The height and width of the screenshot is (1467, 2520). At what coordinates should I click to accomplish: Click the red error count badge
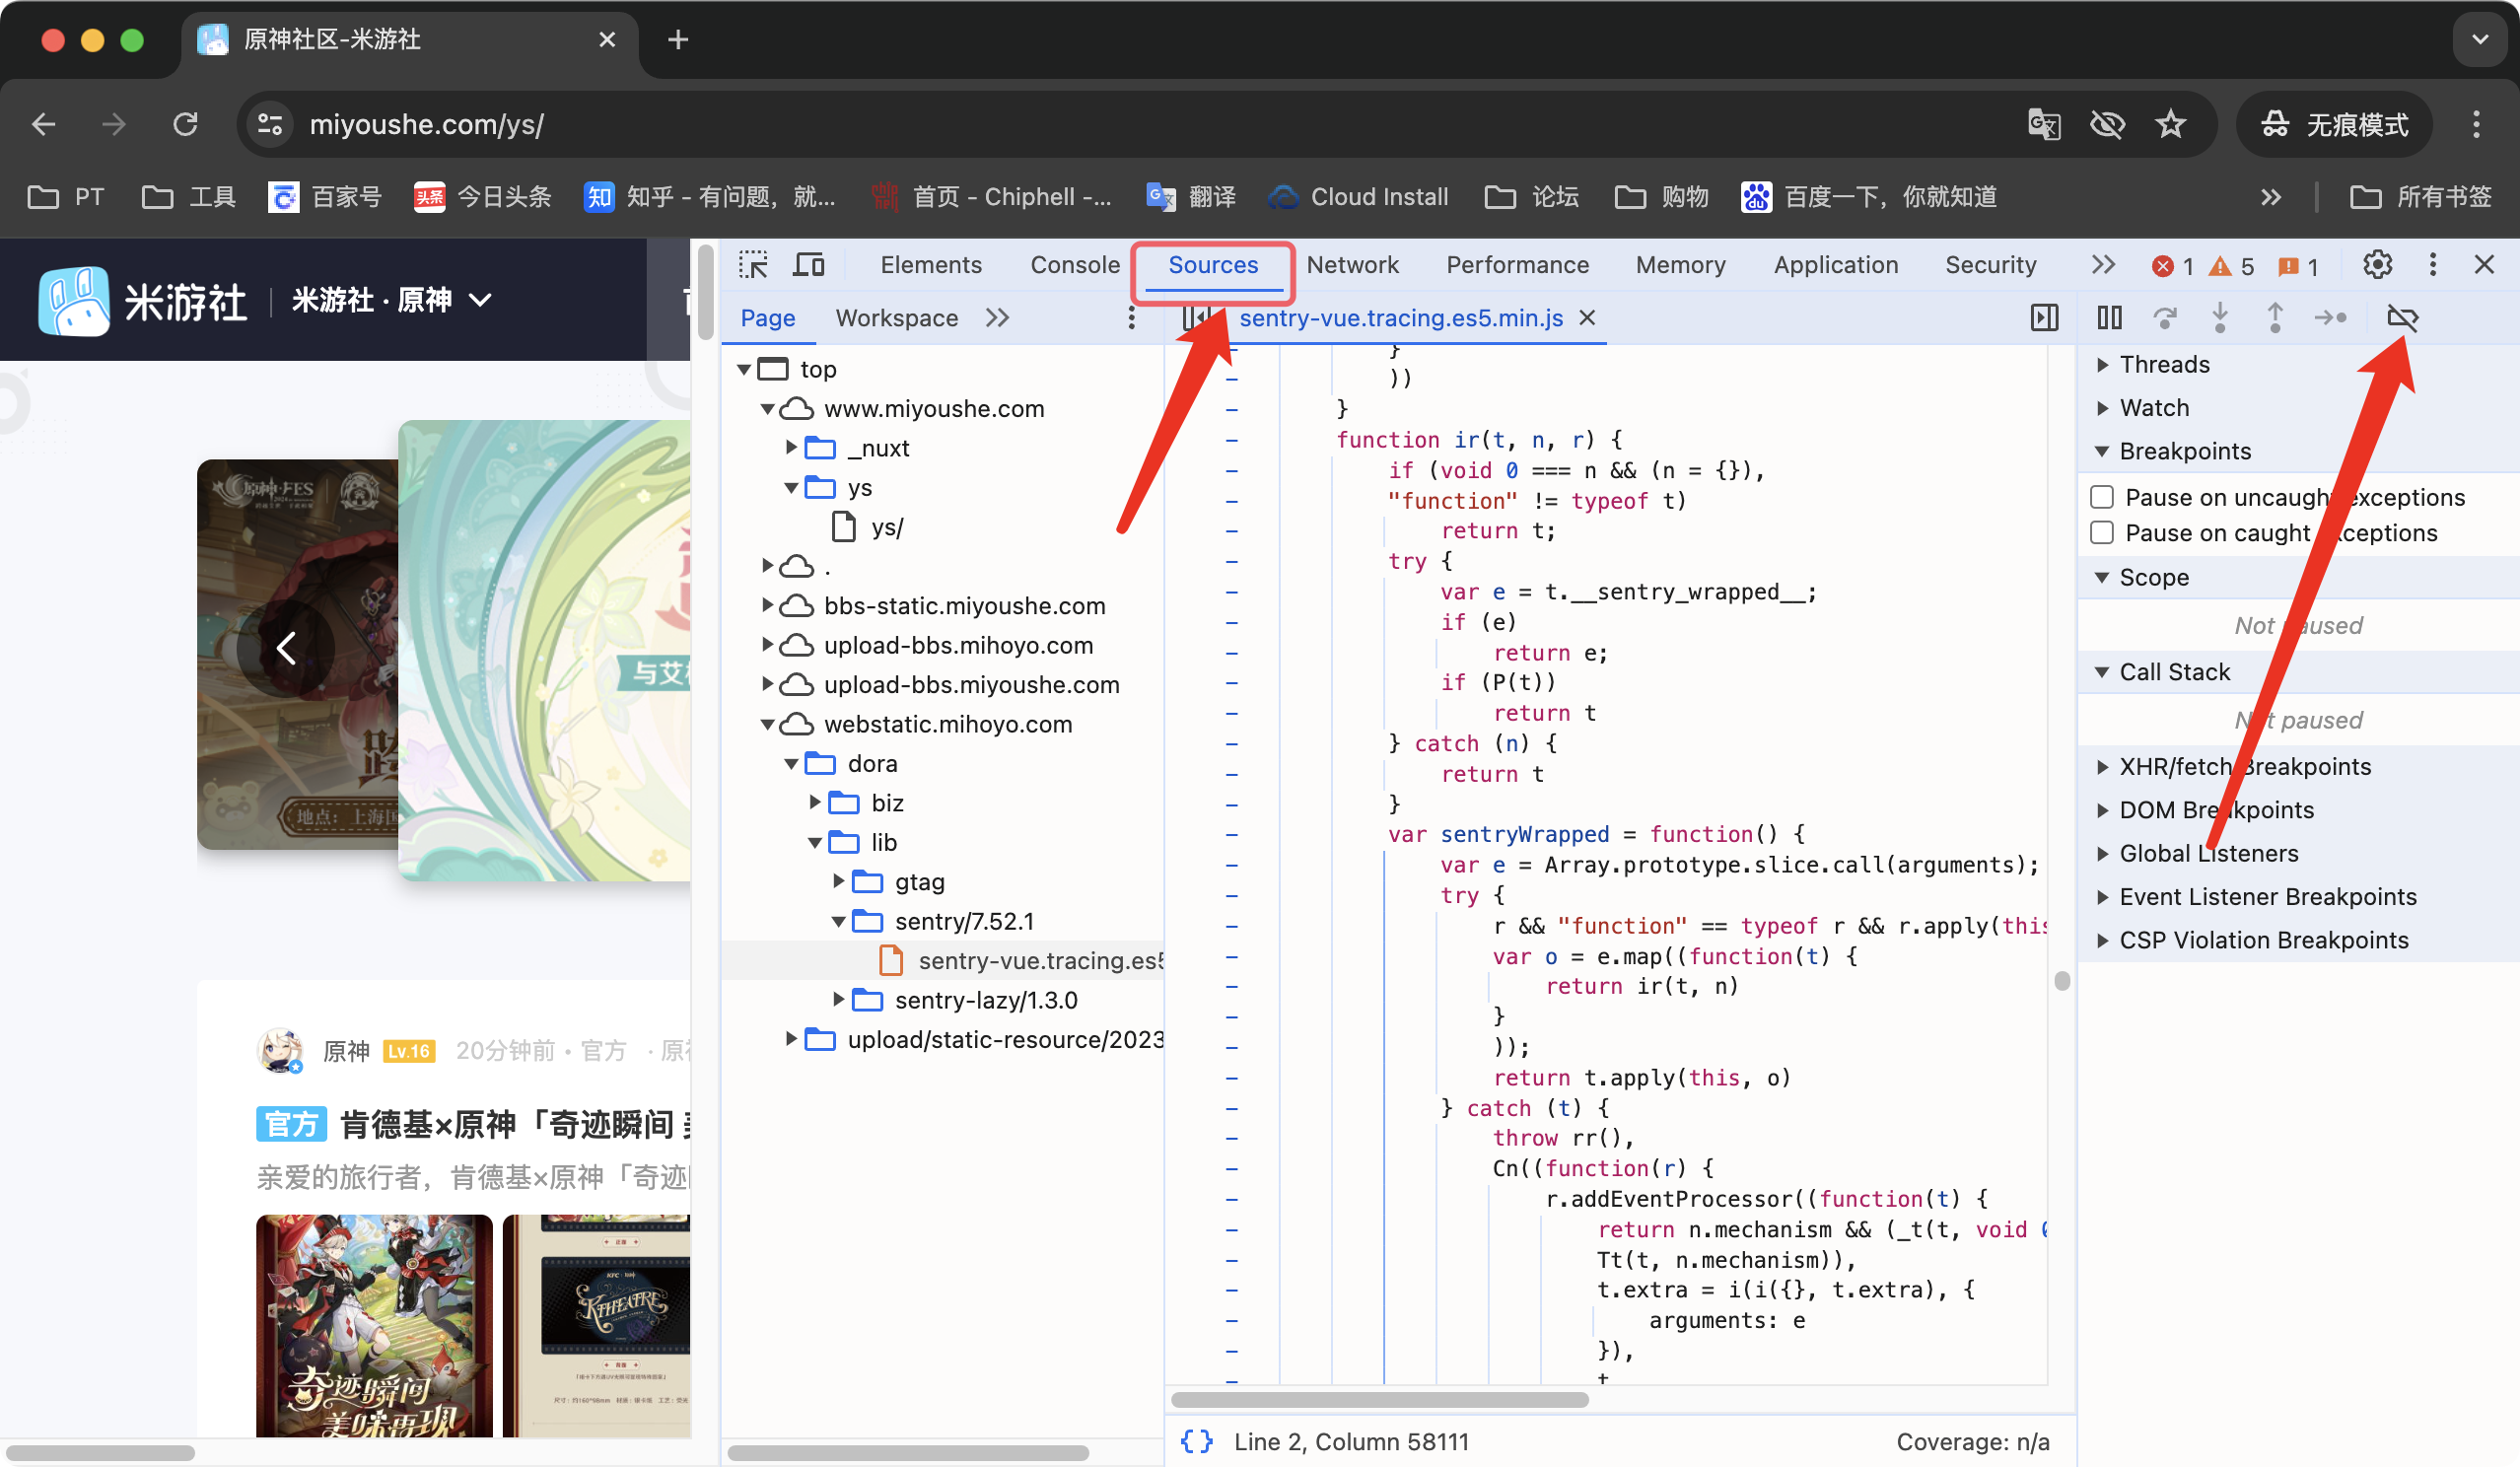[x=2173, y=266]
